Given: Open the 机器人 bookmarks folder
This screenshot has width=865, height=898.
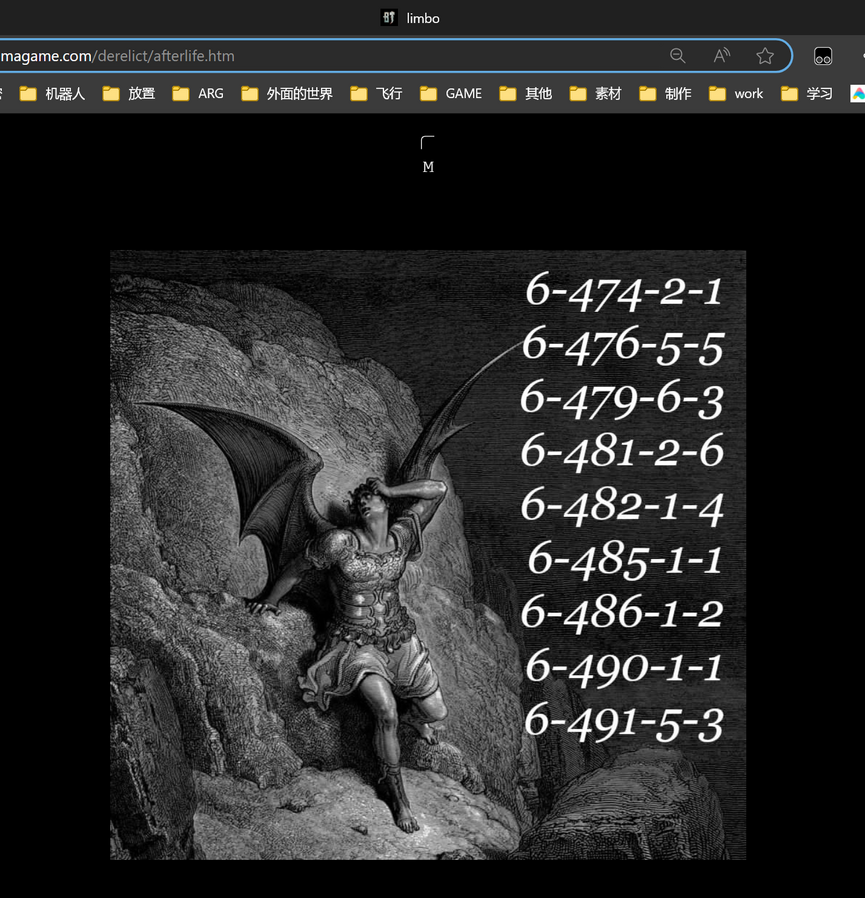Looking at the screenshot, I should click(x=52, y=93).
